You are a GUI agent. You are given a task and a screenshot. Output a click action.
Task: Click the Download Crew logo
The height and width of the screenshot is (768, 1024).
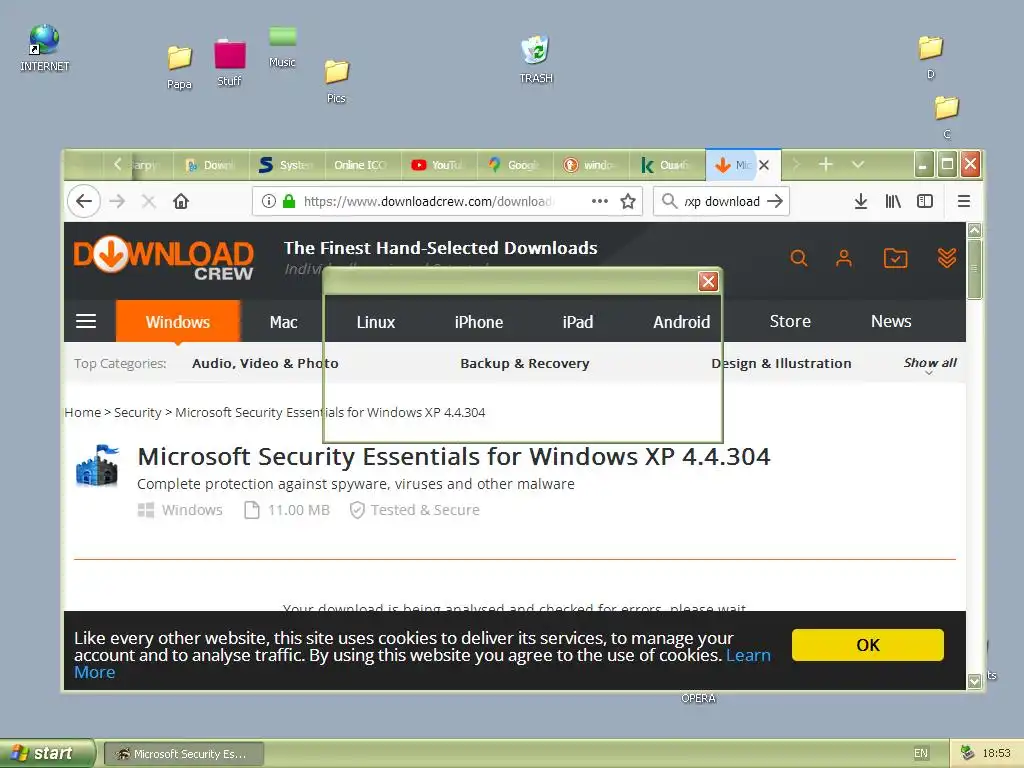click(x=163, y=258)
